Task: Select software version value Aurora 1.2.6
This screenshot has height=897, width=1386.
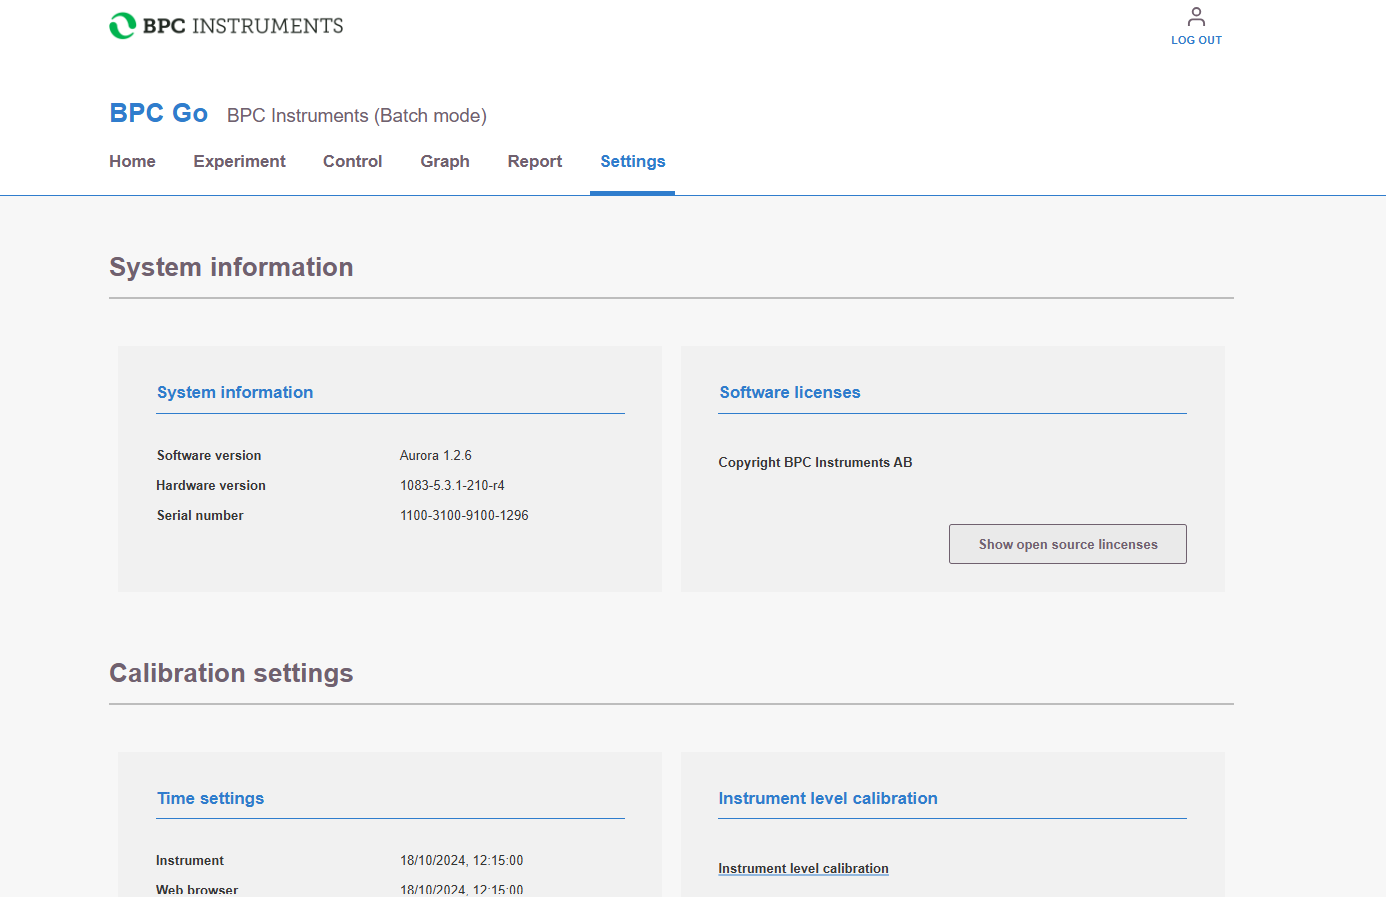Action: [436, 455]
